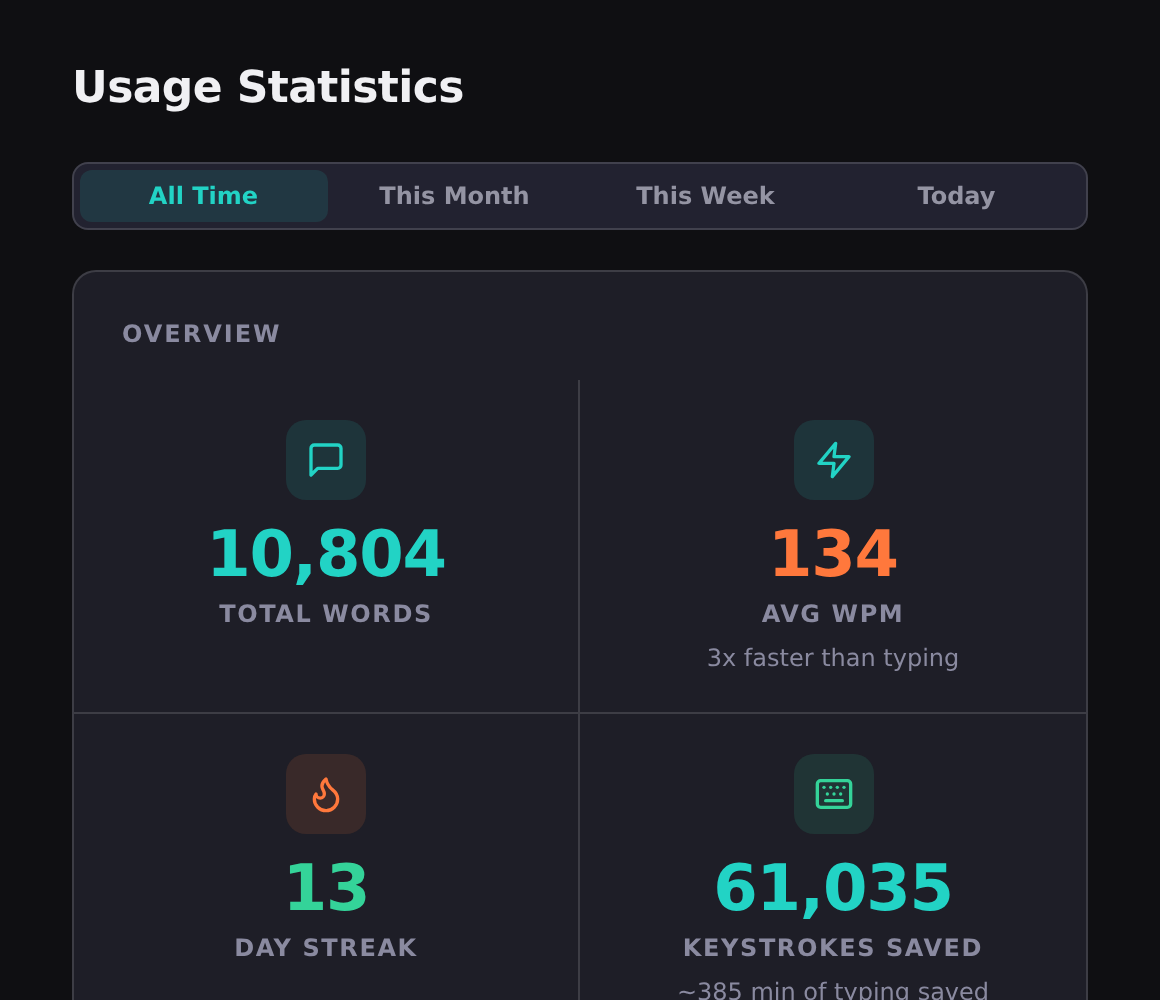1160x1000 pixels.
Task: Click the 134 Avg WPM figure
Action: click(833, 553)
